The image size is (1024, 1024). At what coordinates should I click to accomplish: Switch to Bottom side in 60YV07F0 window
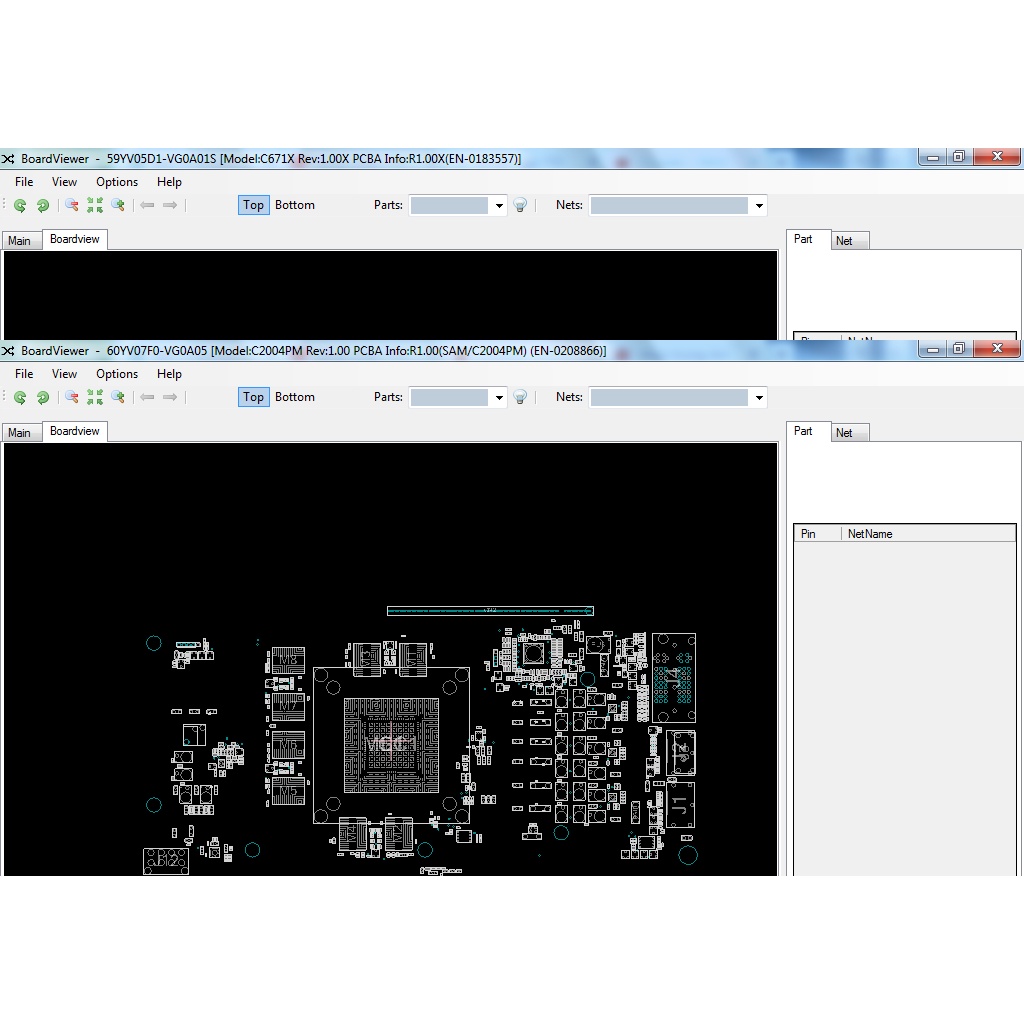point(295,397)
